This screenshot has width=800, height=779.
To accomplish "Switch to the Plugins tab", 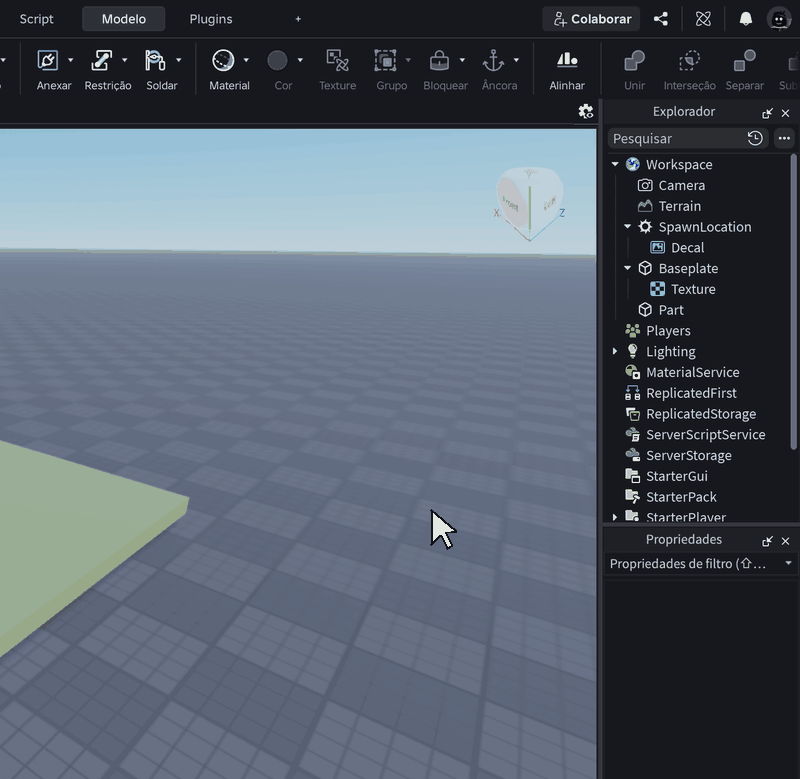I will pos(211,19).
